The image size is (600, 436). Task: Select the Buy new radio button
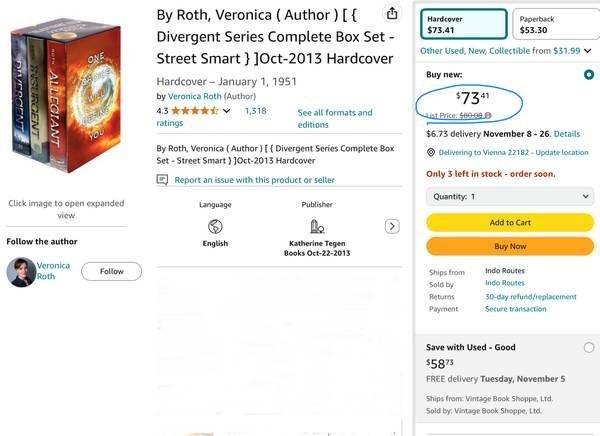pos(588,75)
